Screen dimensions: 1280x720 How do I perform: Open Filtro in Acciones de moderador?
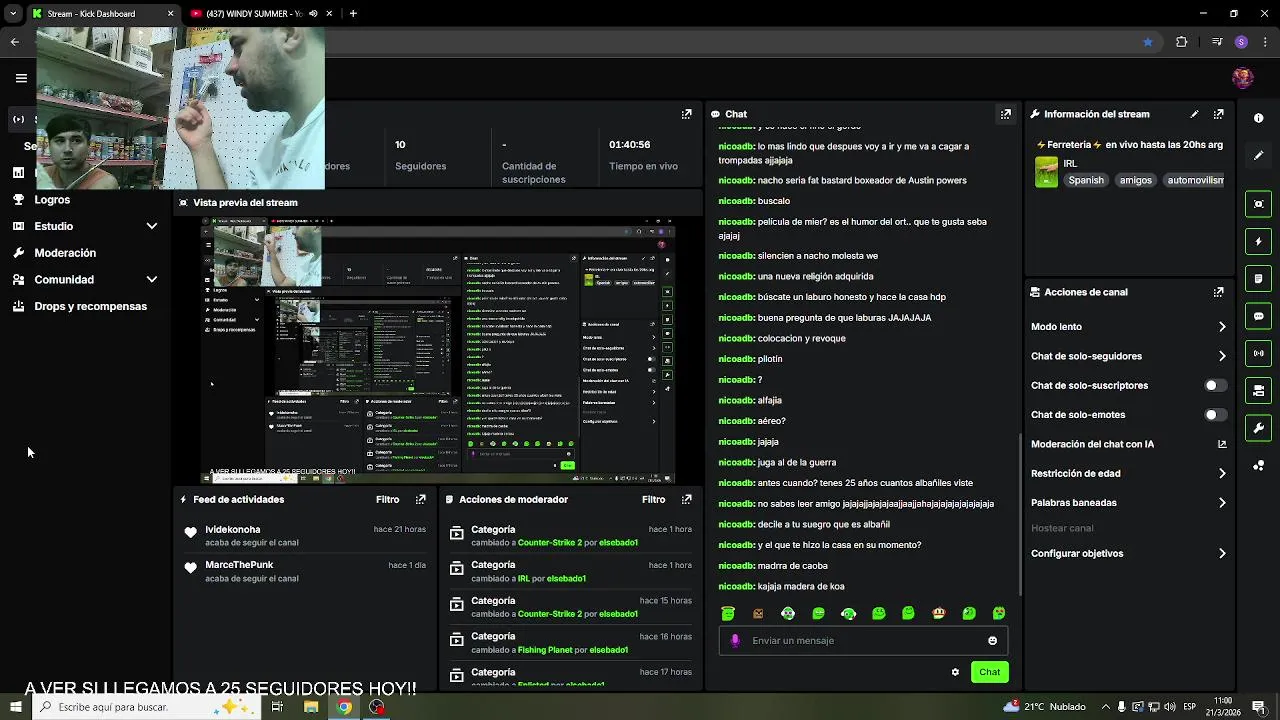pyautogui.click(x=653, y=499)
